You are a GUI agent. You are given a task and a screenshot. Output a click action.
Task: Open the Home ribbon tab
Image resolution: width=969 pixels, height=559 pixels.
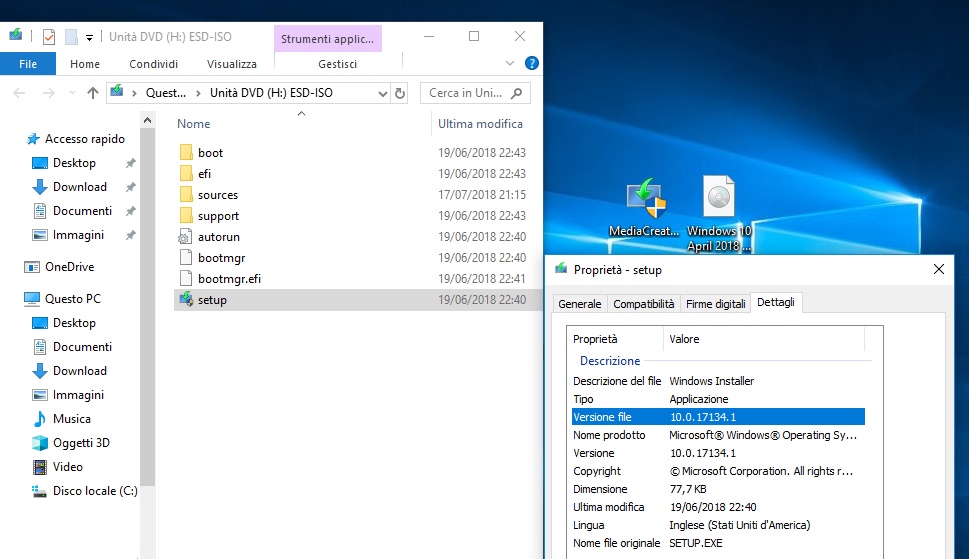point(85,64)
